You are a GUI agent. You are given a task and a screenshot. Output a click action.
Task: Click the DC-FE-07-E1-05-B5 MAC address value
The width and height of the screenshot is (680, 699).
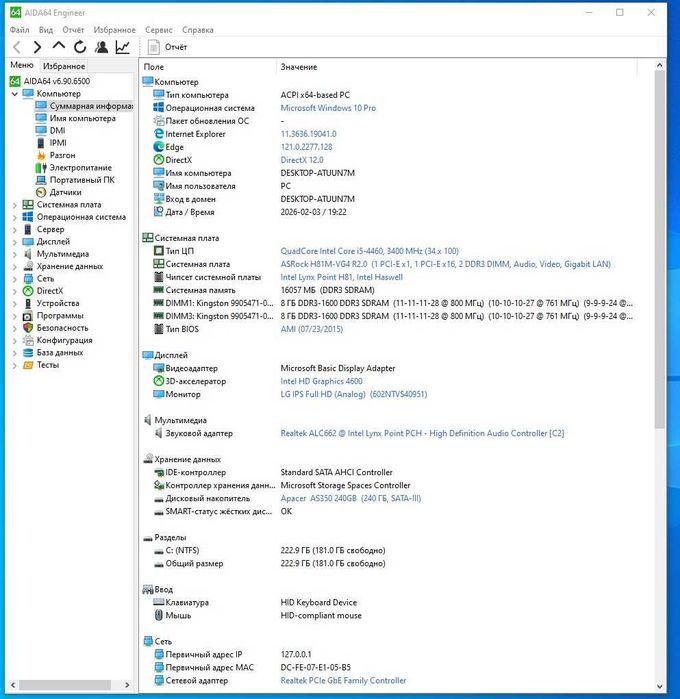316,667
